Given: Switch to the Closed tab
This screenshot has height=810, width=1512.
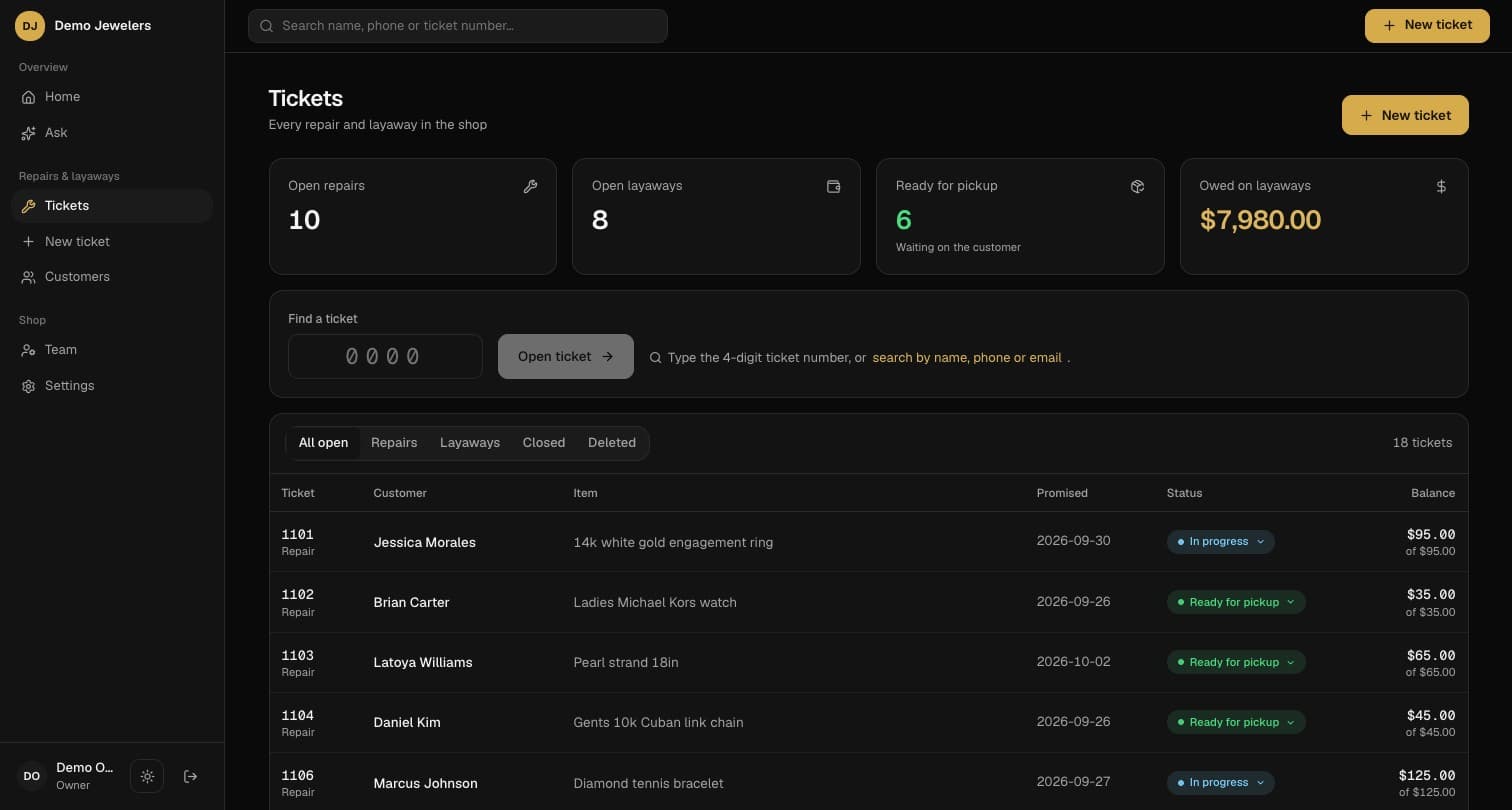Looking at the screenshot, I should [544, 443].
